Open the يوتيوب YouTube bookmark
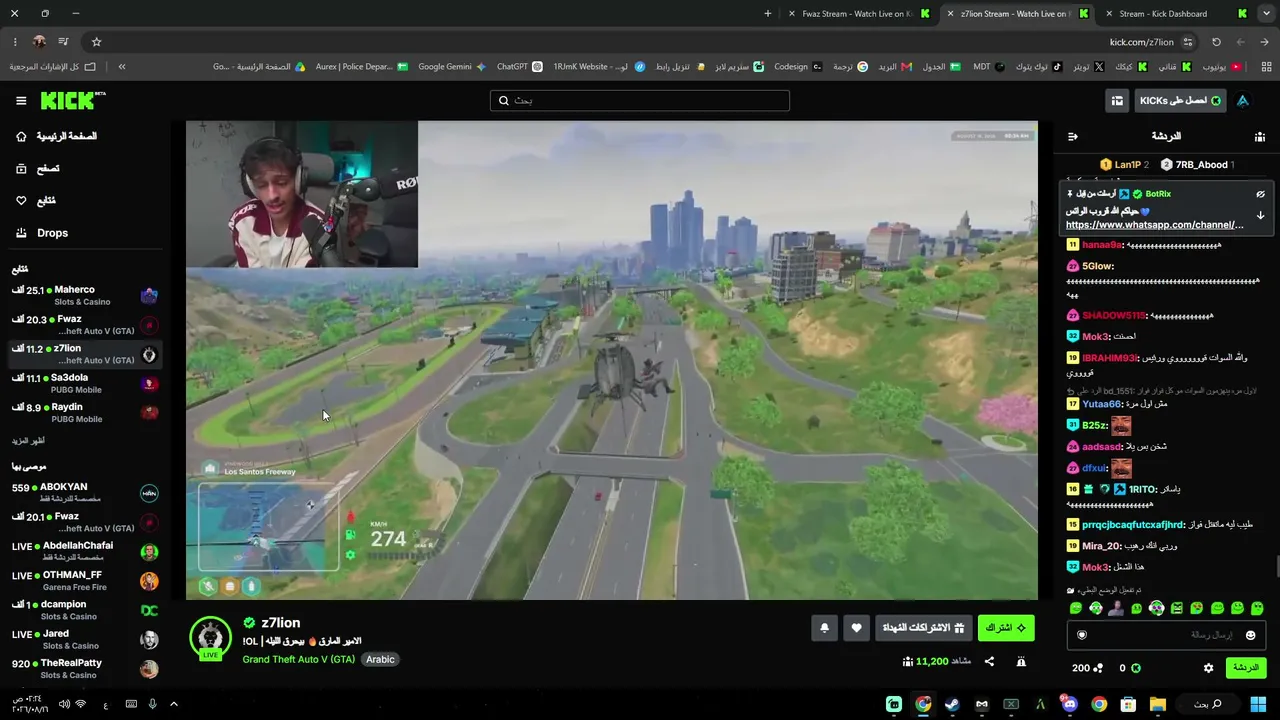Image resolution: width=1280 pixels, height=720 pixels. [1221, 67]
